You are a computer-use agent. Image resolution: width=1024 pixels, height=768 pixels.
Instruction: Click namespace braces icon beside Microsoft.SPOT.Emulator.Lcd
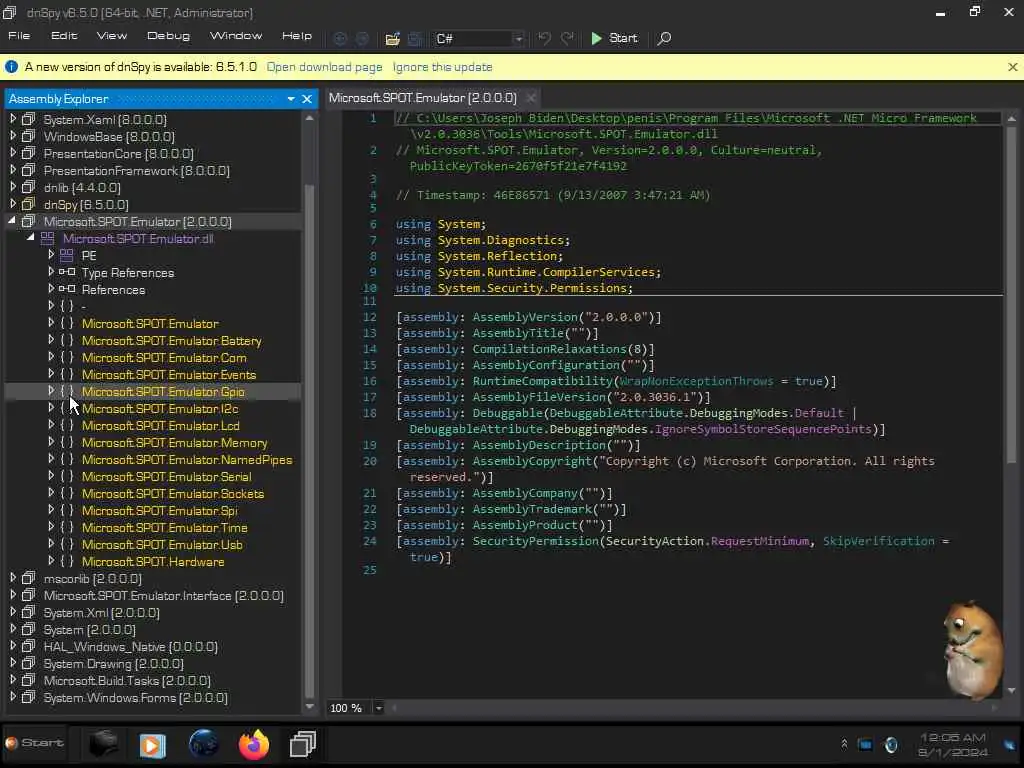coord(67,425)
